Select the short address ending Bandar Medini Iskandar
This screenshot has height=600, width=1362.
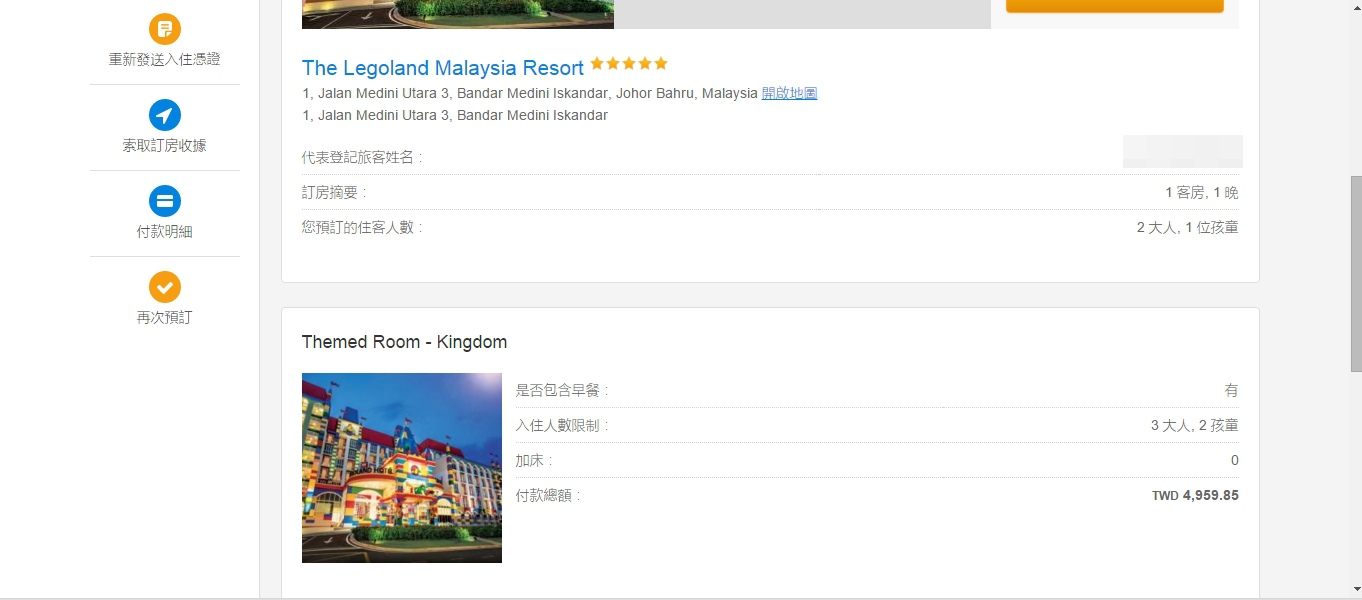pos(455,115)
